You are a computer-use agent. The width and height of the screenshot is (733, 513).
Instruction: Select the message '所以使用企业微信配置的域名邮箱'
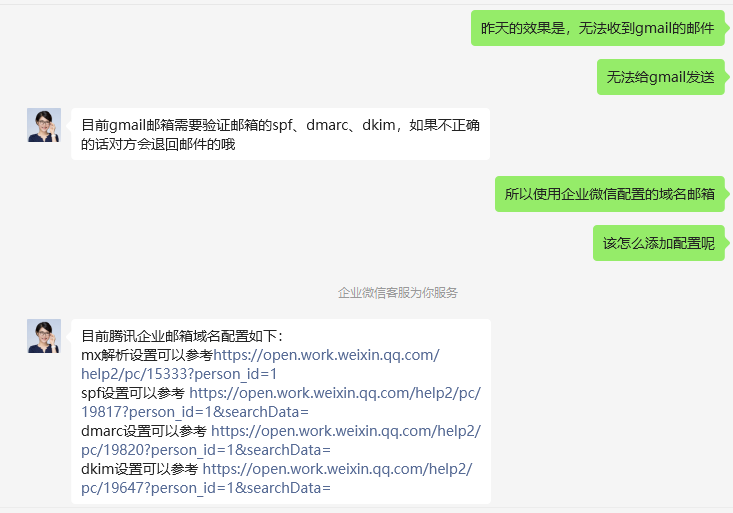609,194
